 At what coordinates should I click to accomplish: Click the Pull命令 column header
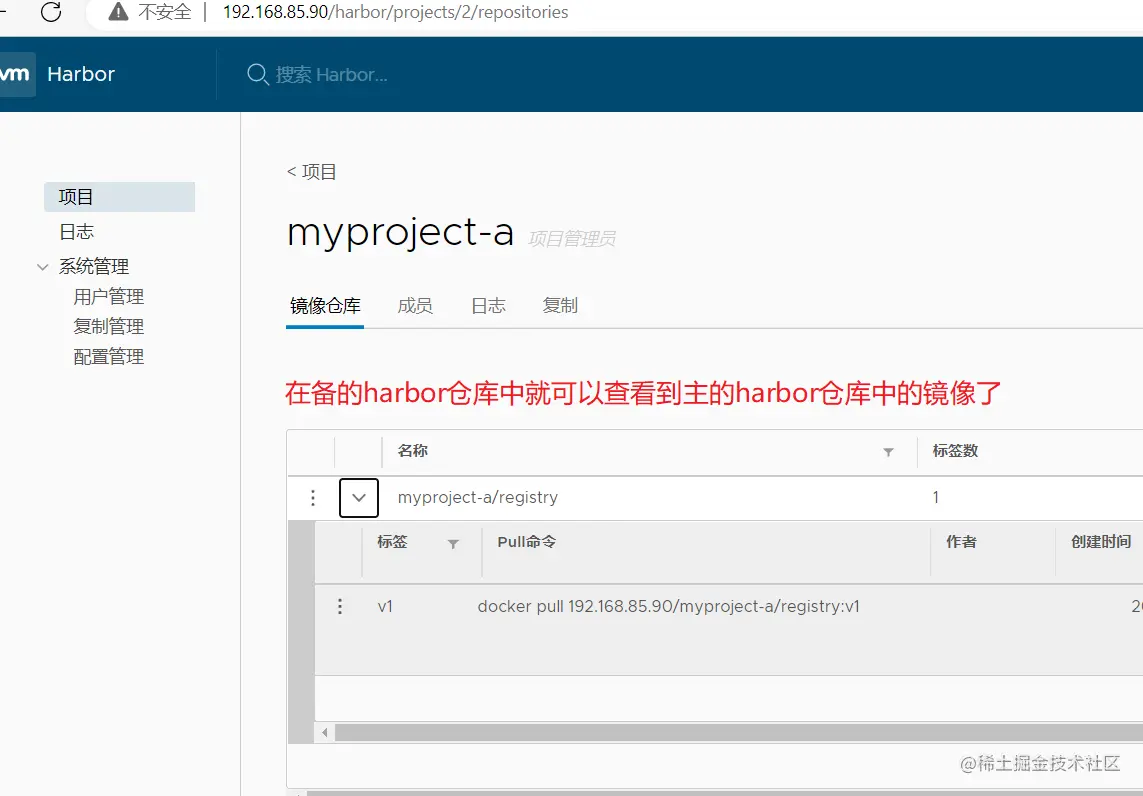click(526, 542)
